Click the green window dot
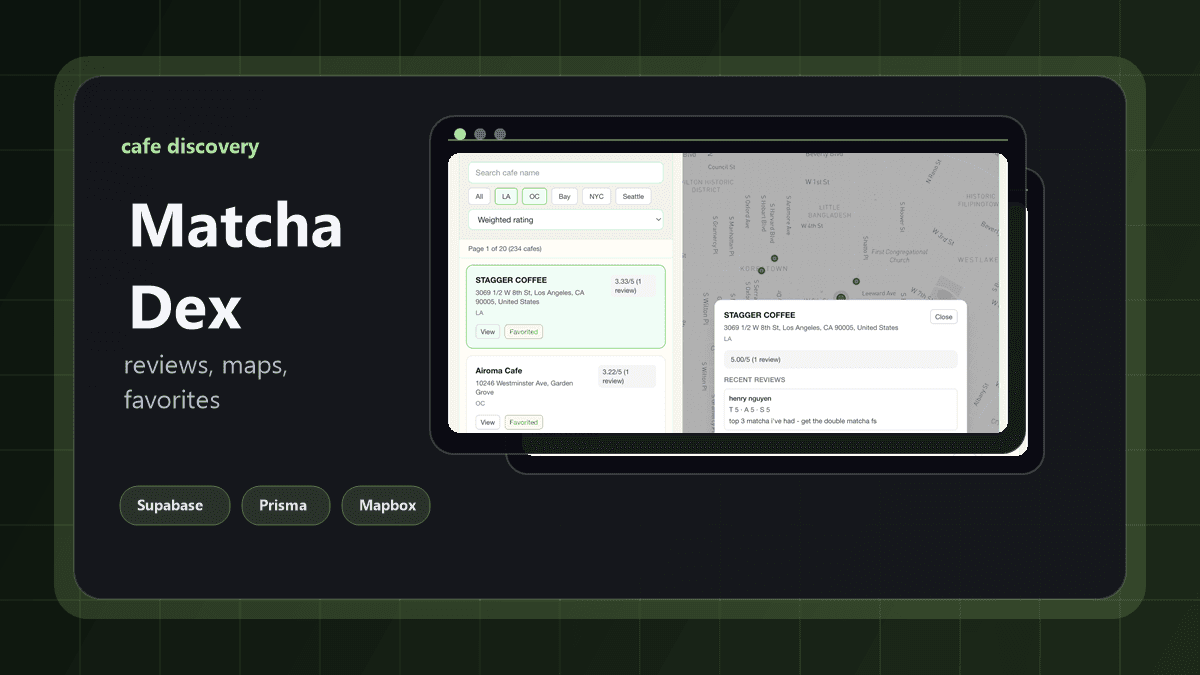This screenshot has width=1200, height=675. (x=460, y=134)
